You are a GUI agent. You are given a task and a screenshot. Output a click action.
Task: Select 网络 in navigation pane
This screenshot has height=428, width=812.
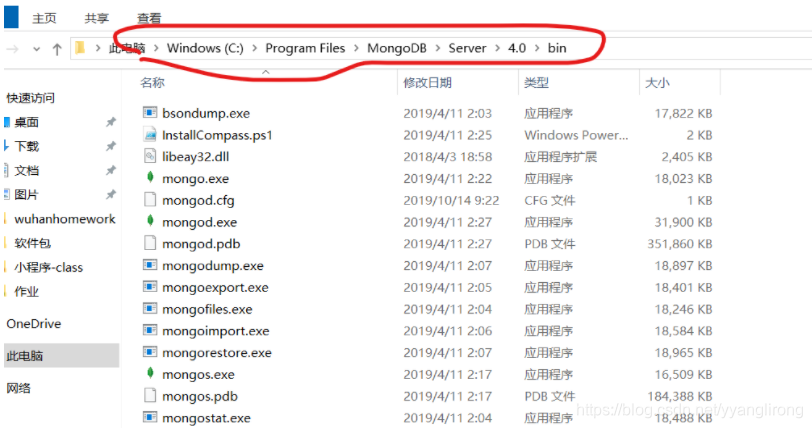[x=18, y=388]
